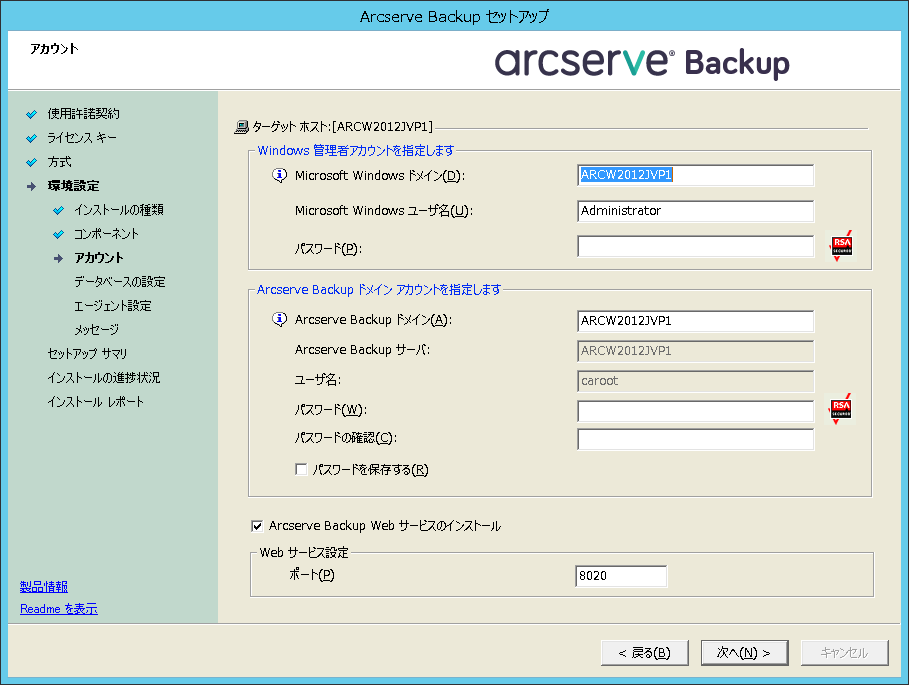Click arrow icon beside アカウント step
The image size is (909, 685).
pos(59,258)
